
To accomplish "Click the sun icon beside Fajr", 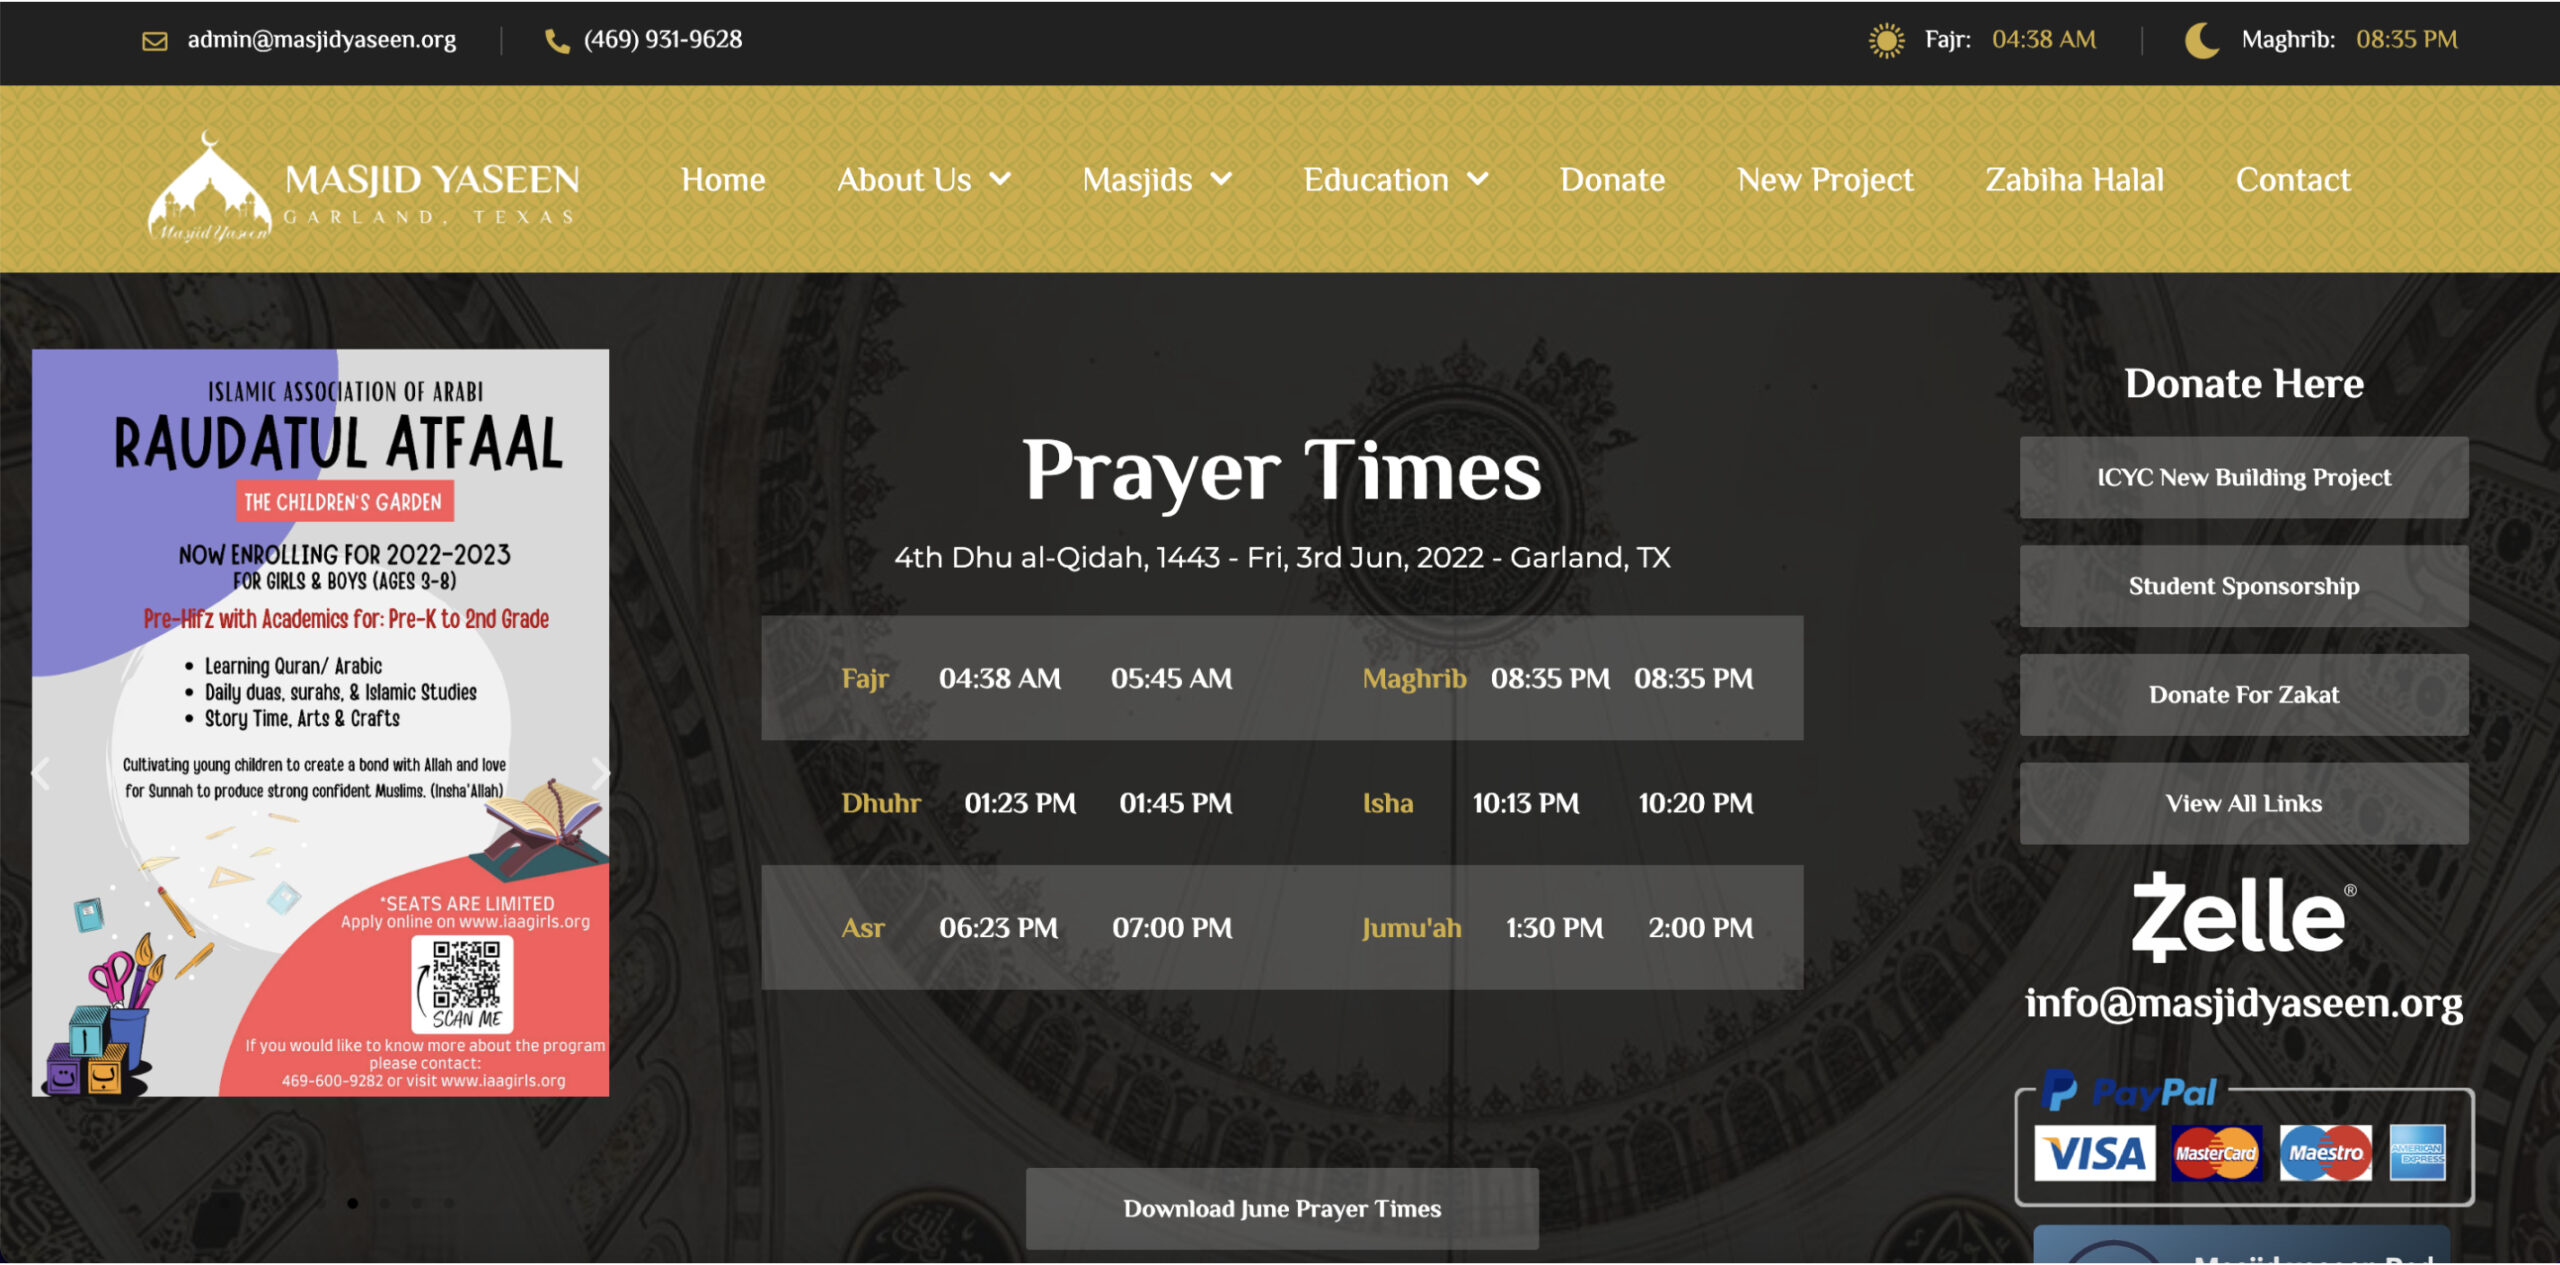I will (x=1886, y=40).
